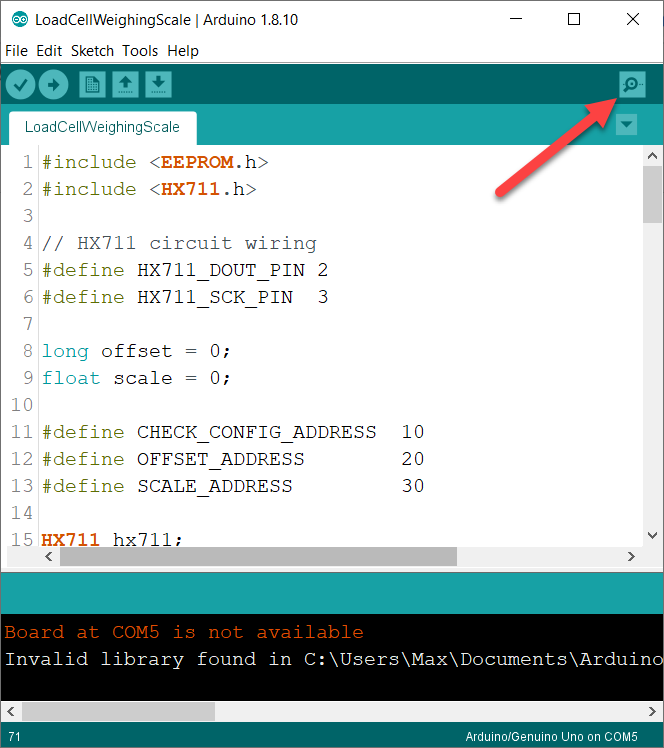This screenshot has height=748, width=664.
Task: Expand the tab options dropdown arrow
Action: (x=626, y=125)
